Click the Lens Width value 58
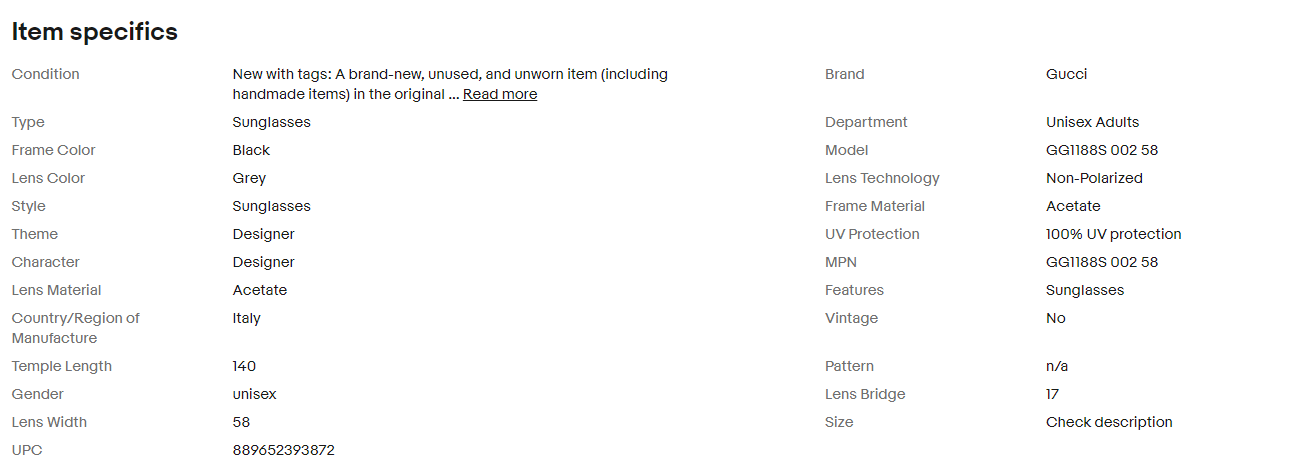The image size is (1295, 467). pyautogui.click(x=241, y=422)
